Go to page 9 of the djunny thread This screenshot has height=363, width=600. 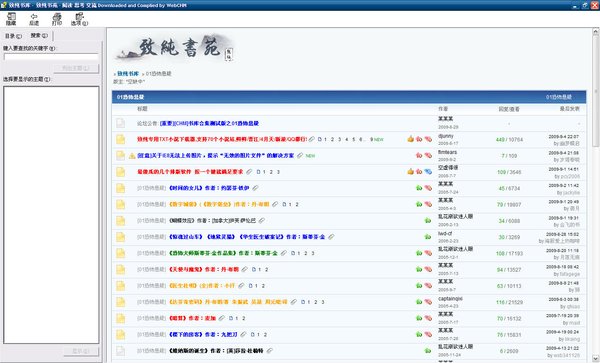371,140
